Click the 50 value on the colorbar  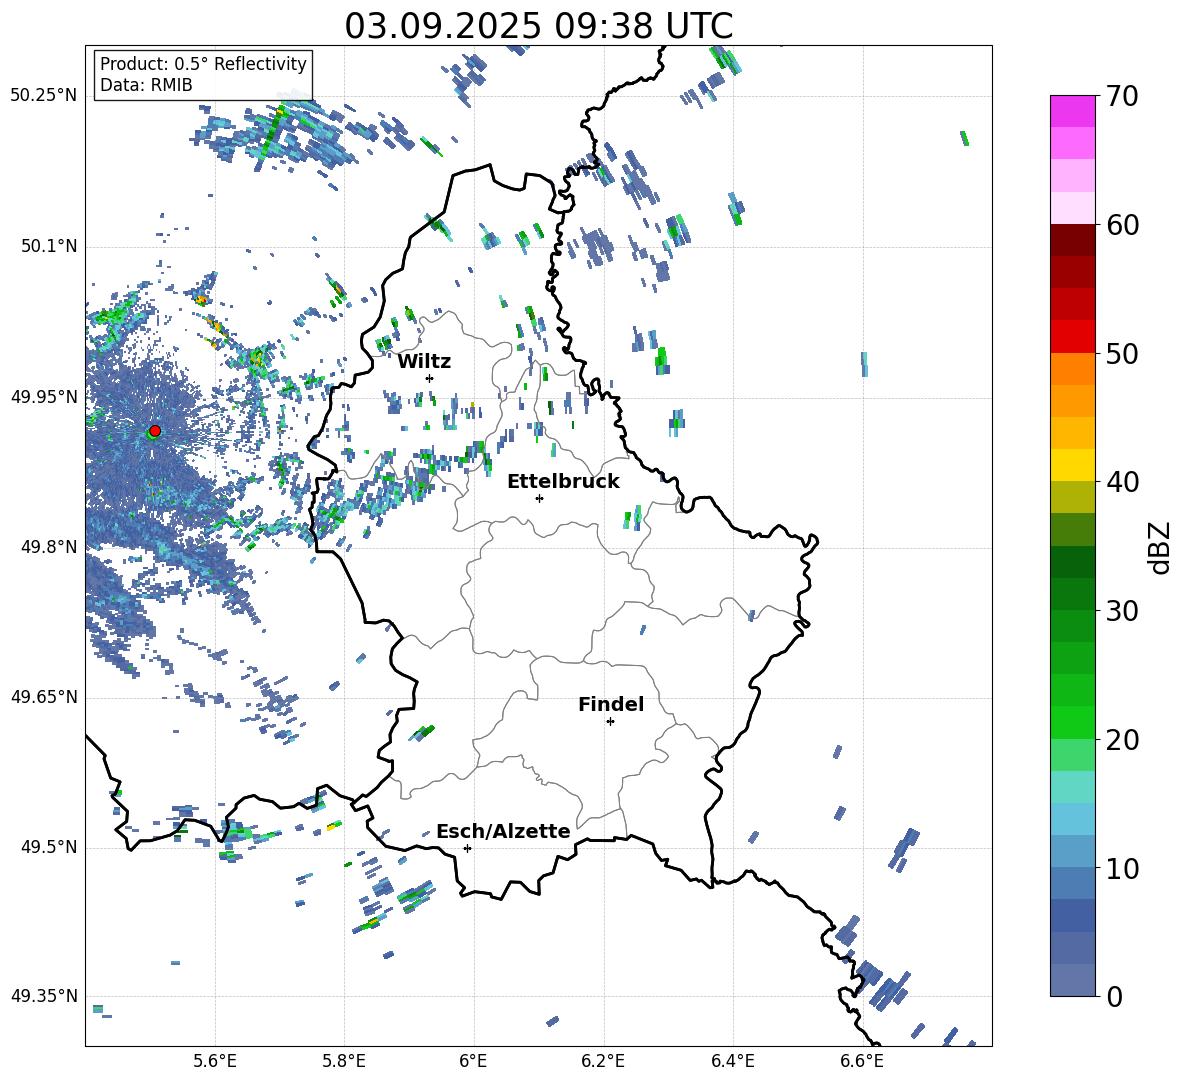point(1122,353)
